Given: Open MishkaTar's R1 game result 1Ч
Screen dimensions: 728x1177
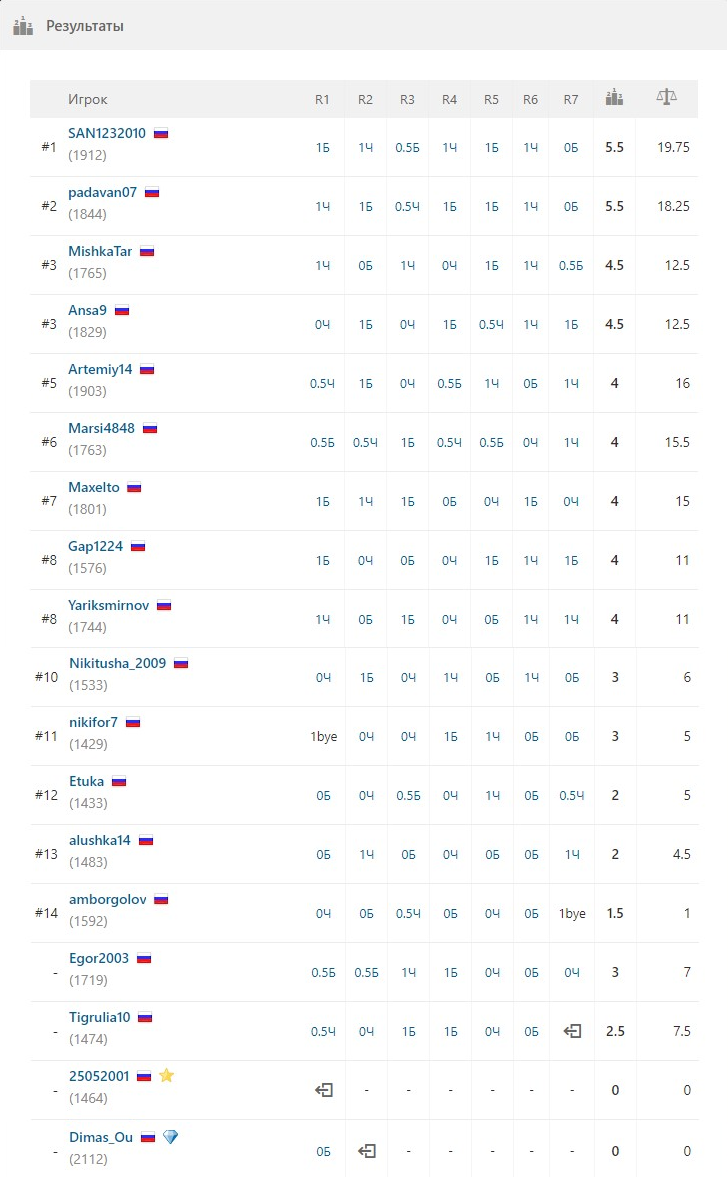Looking at the screenshot, I should (x=323, y=265).
